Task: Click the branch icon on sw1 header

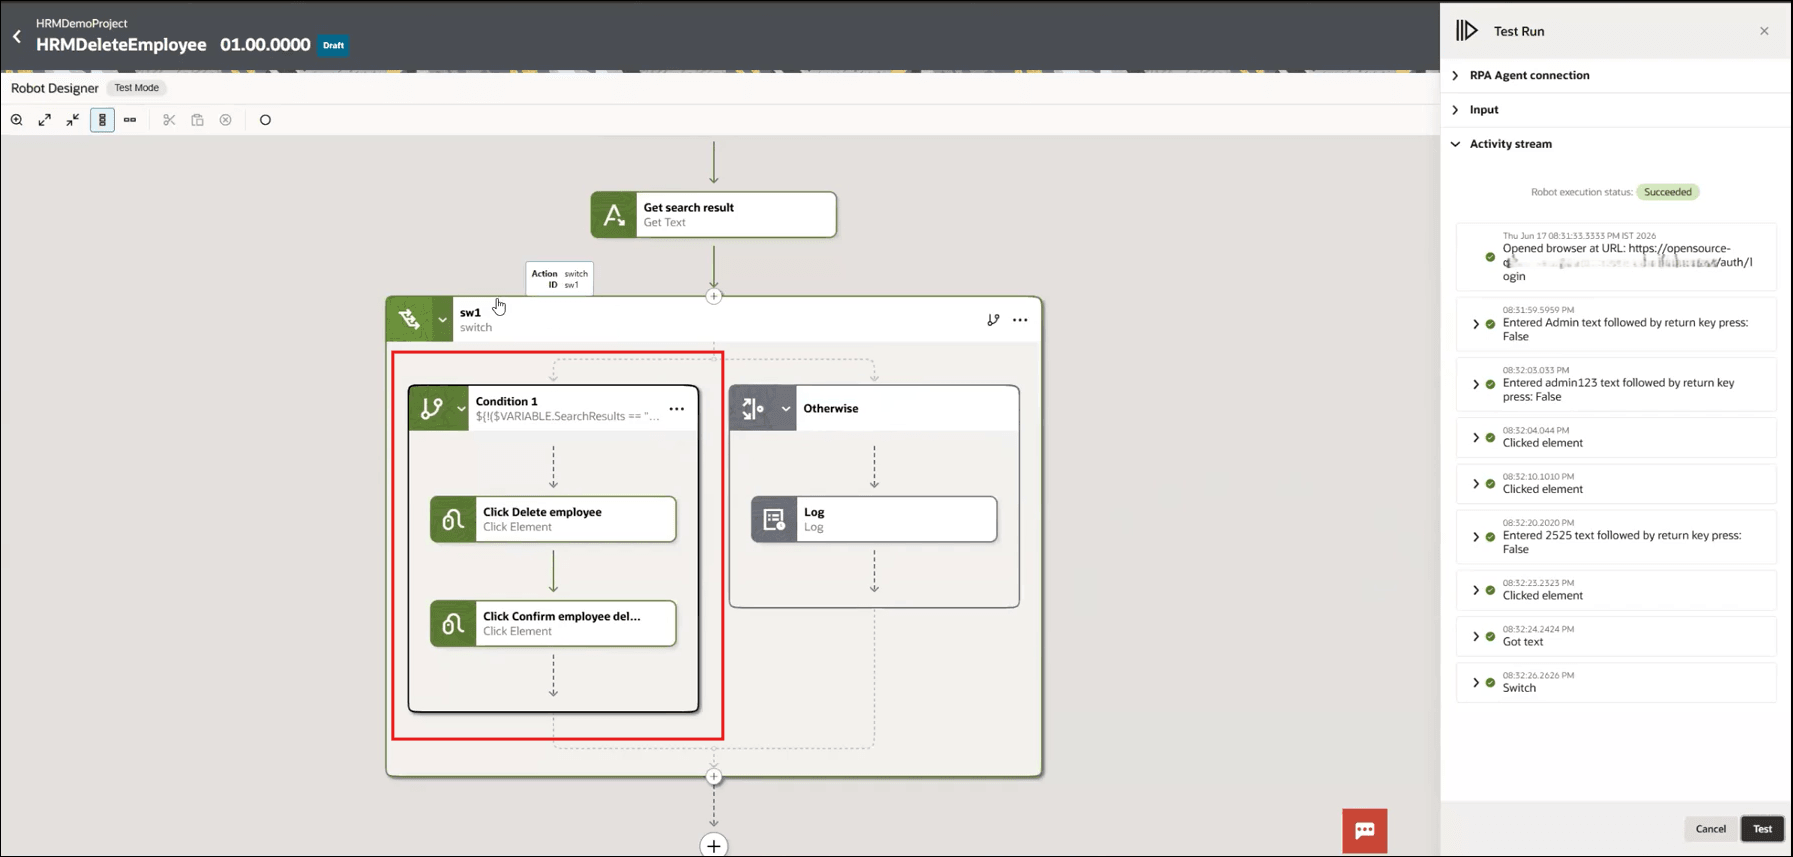Action: (993, 320)
